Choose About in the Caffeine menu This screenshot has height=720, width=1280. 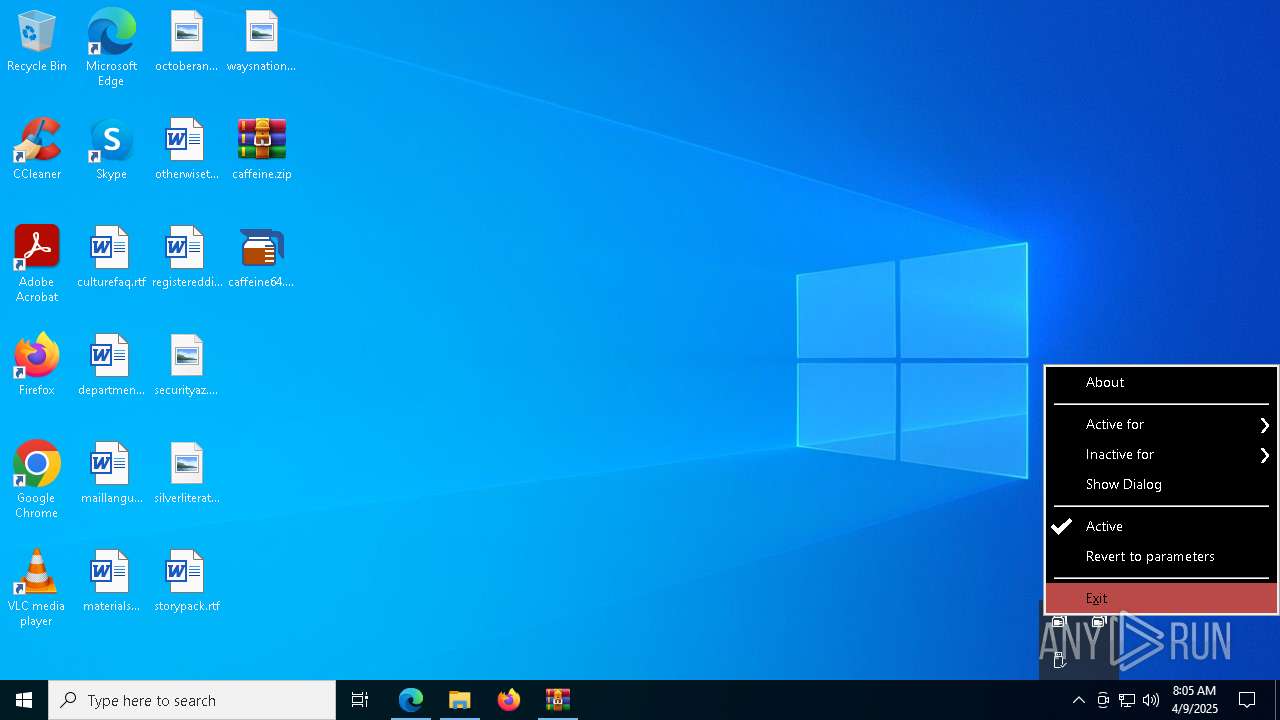(x=1161, y=382)
